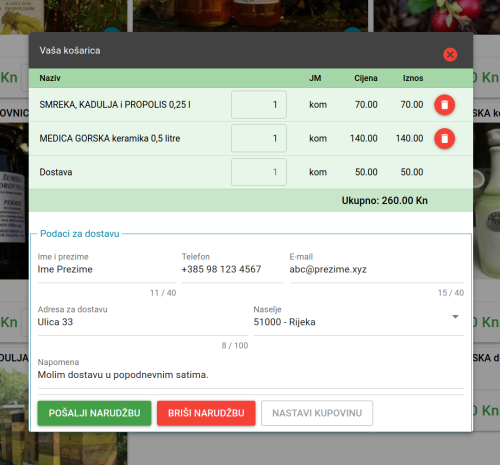Click NASTAVI KUPOVINU button
Image resolution: width=500 pixels, height=465 pixels.
317,413
